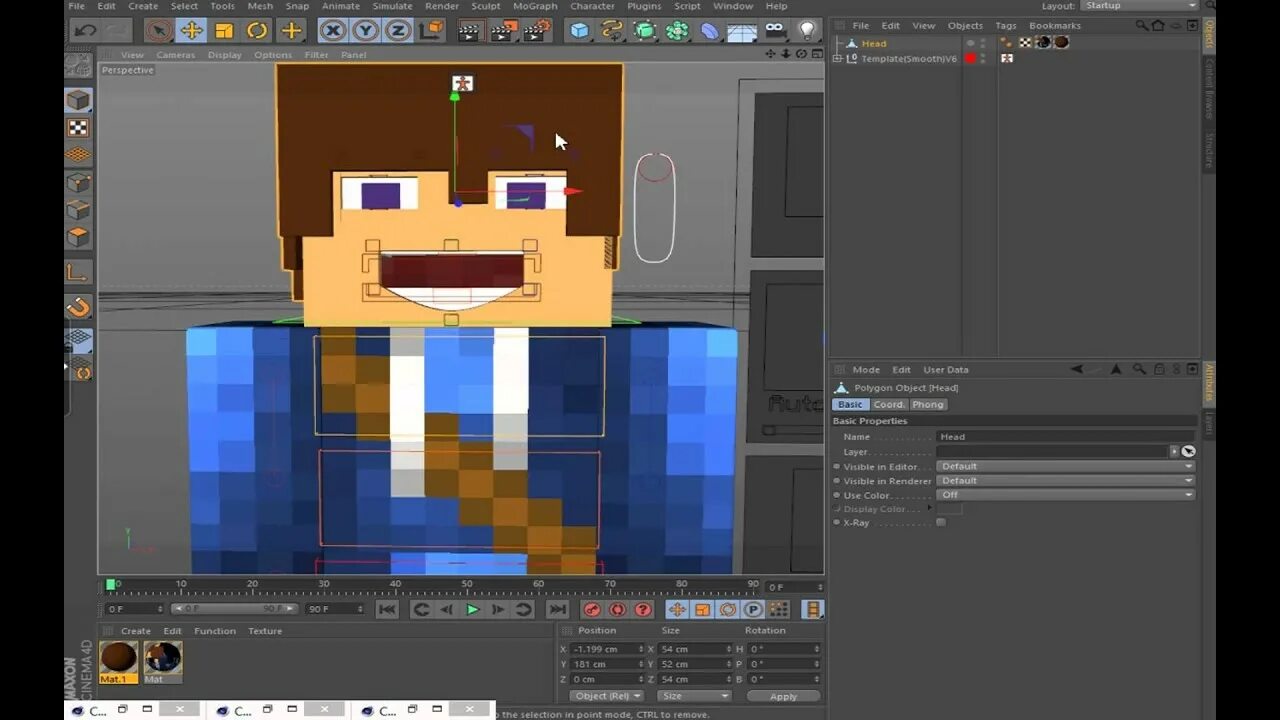Open the Use Color dropdown

(x=1066, y=495)
